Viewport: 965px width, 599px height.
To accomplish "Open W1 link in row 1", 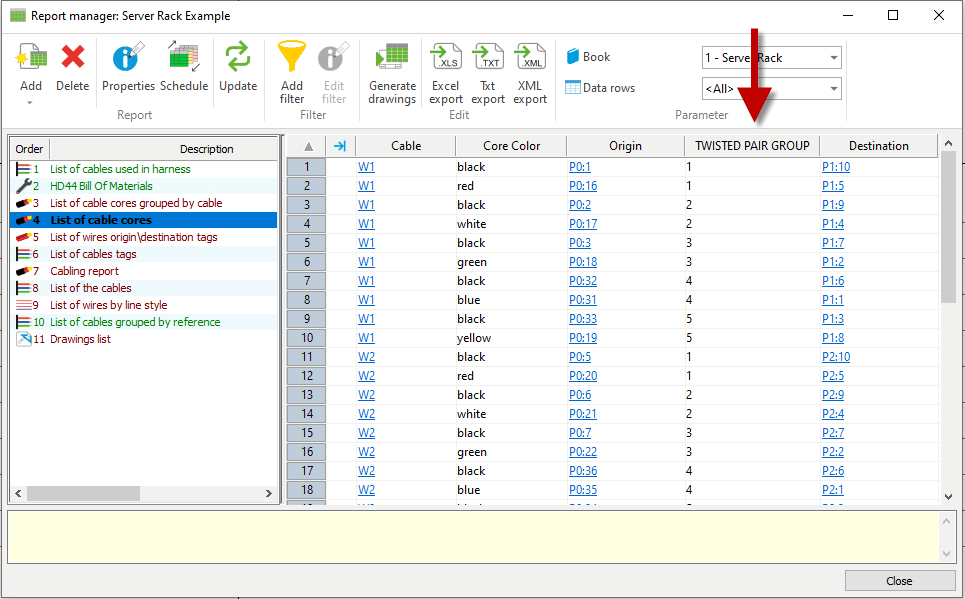I will 366,167.
